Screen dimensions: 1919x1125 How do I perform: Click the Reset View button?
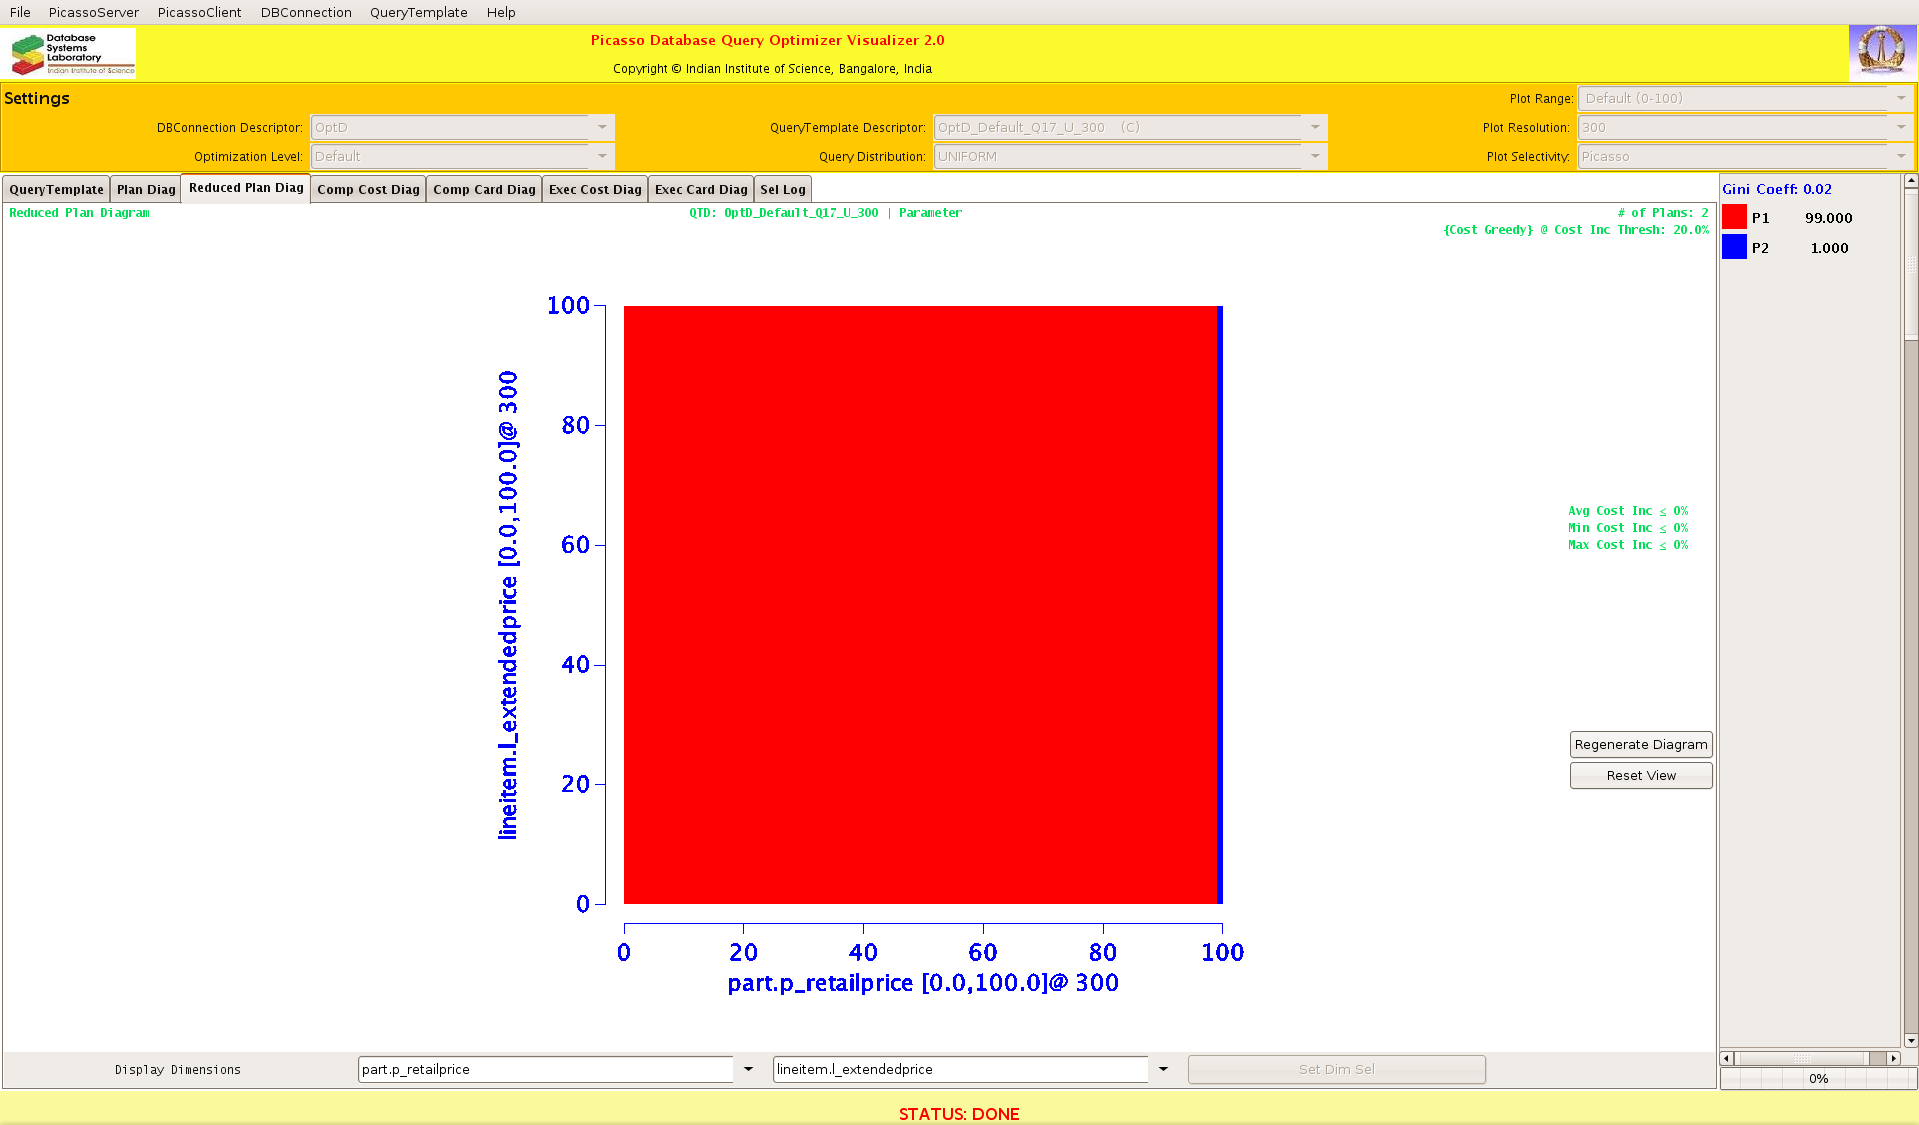coord(1640,775)
